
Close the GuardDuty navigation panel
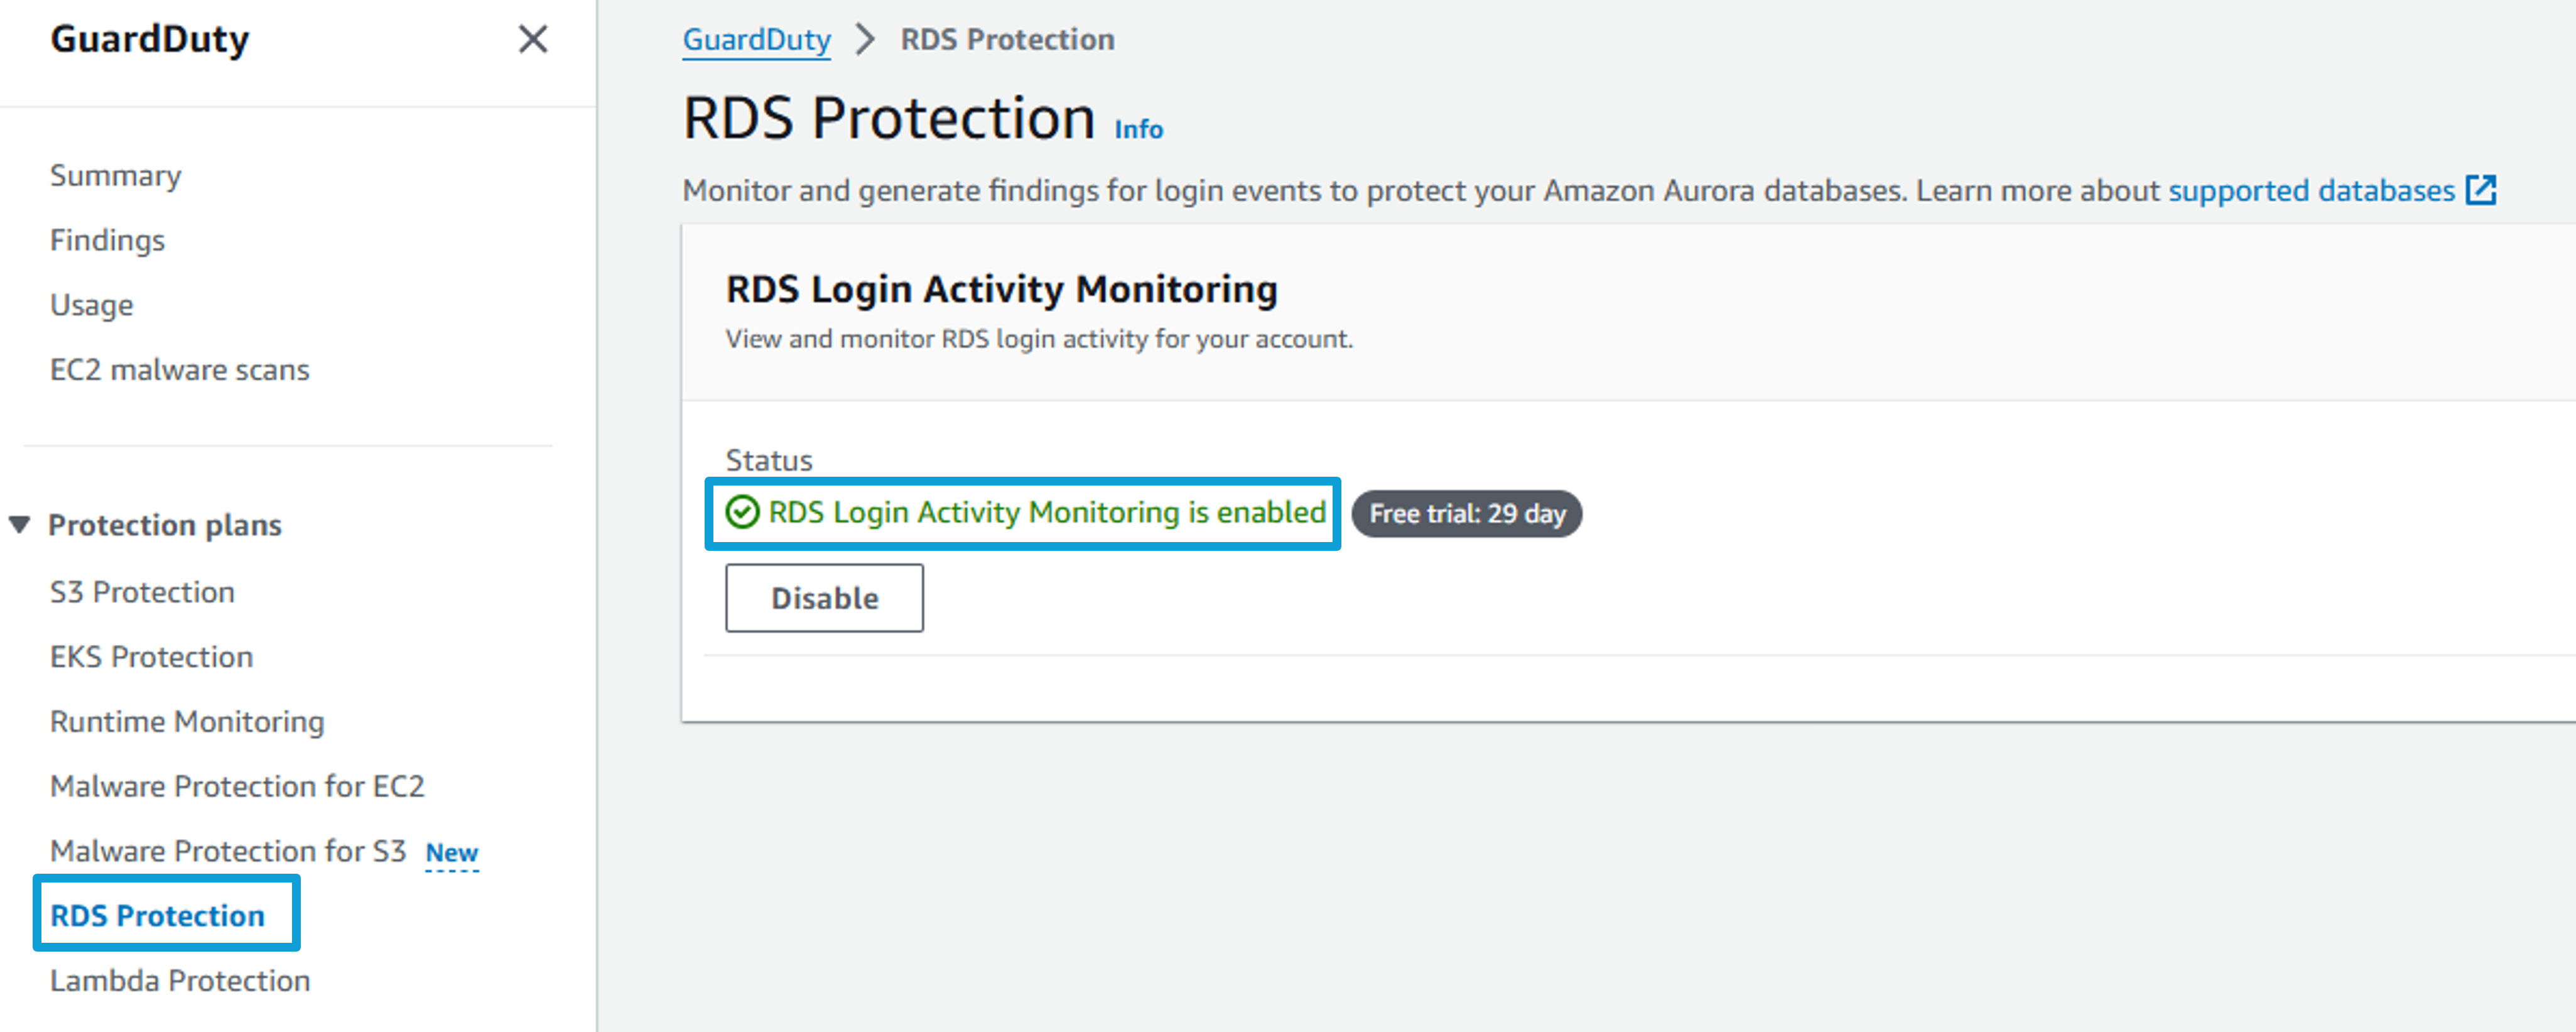(x=533, y=39)
